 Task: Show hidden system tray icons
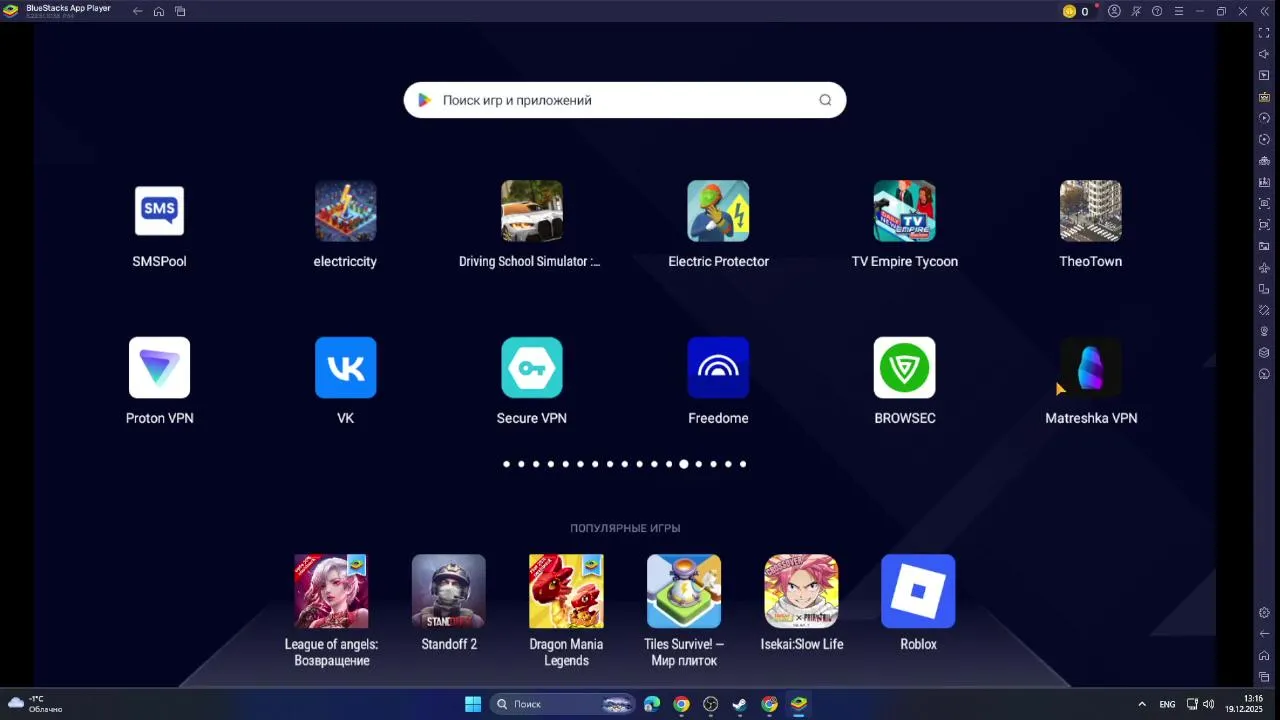point(1142,704)
